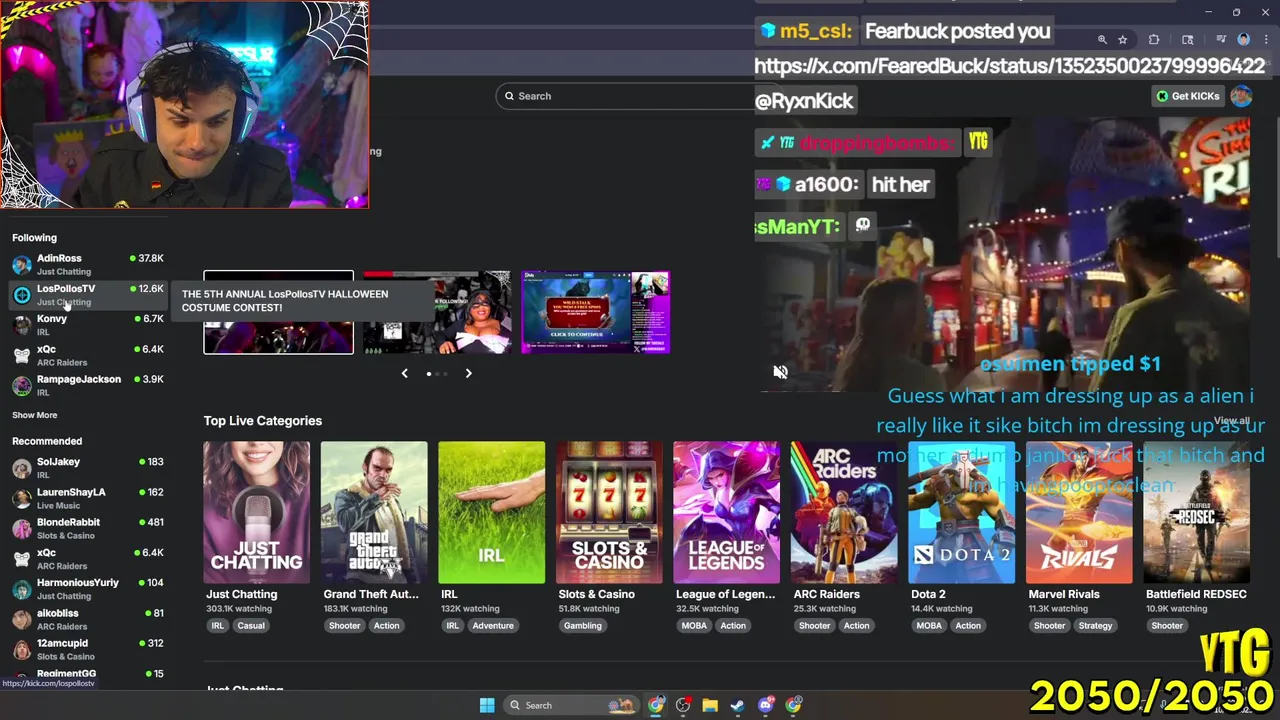Open the Kick user avatar beside Get KICKs
1280x720 pixels.
(x=1241, y=96)
